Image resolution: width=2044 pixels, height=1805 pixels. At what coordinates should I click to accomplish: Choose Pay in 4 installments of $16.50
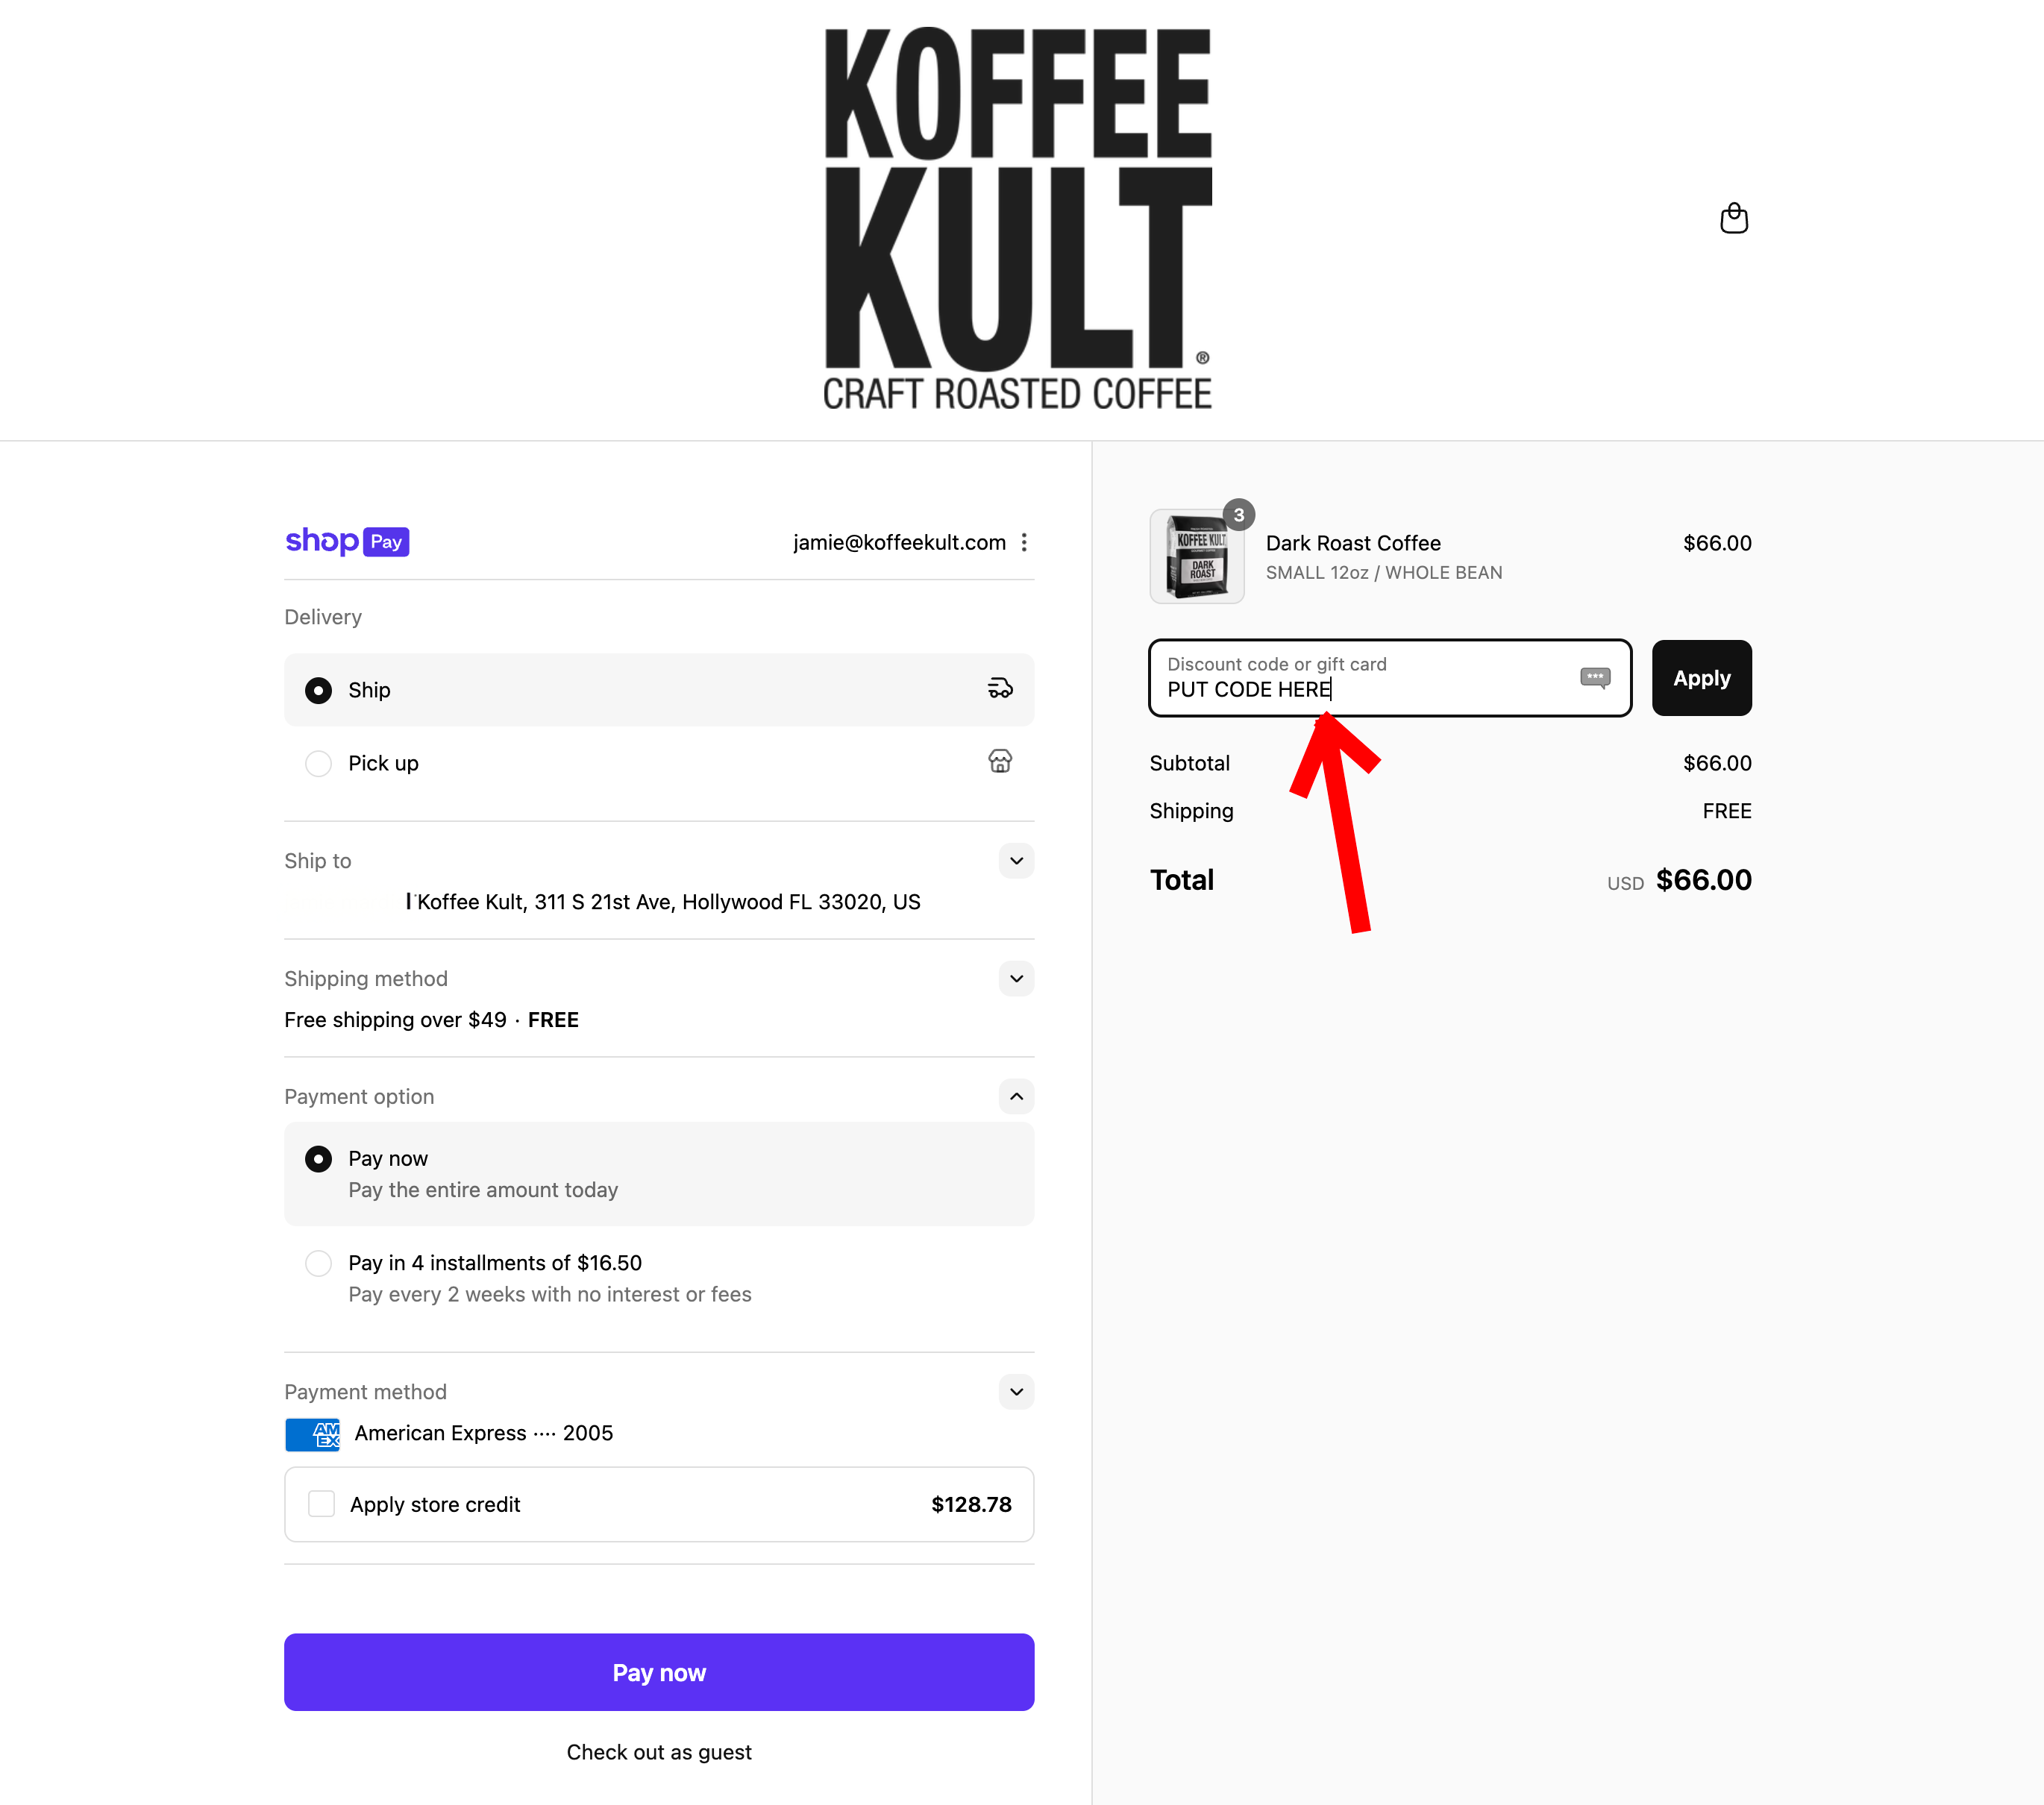point(318,1263)
